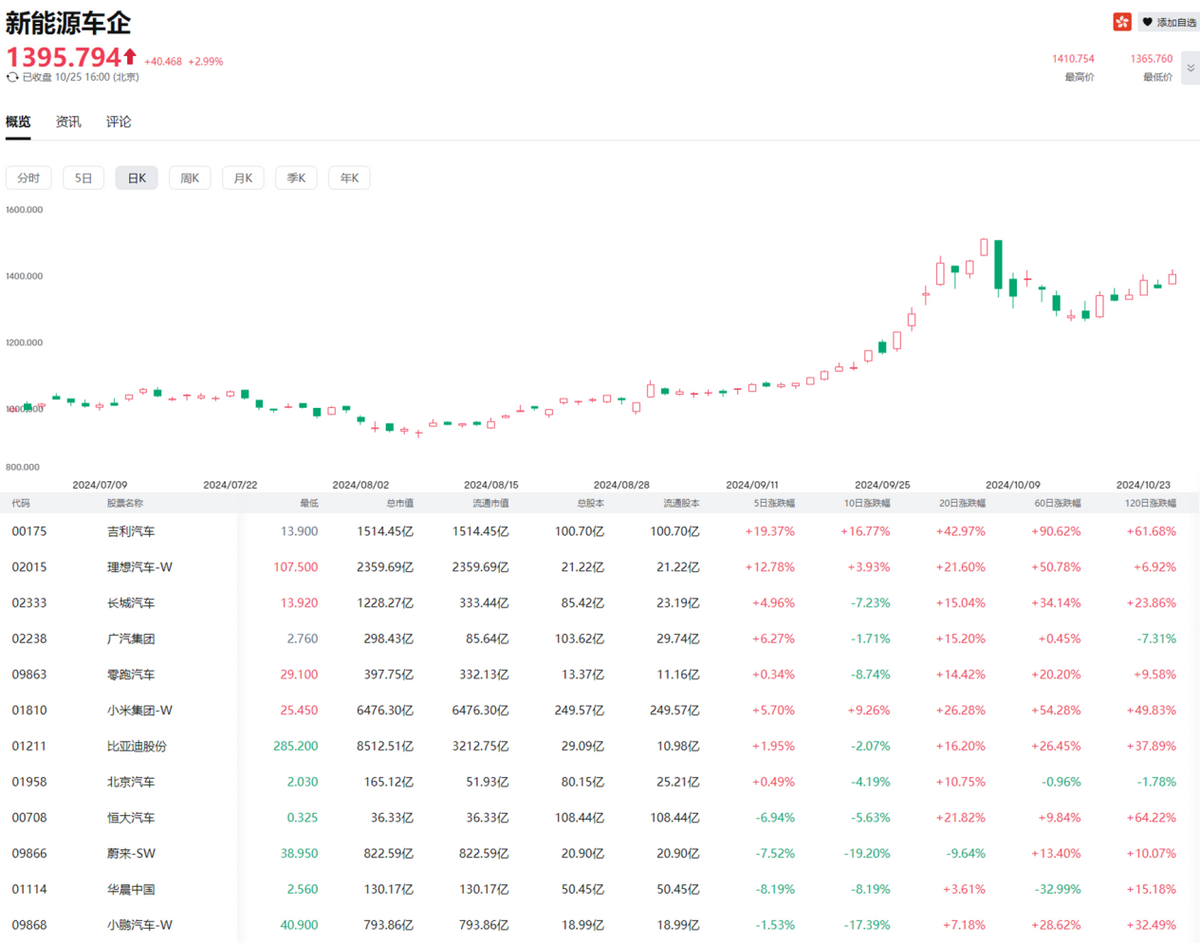Open stock 小鹏汽车-W
Image resolution: width=1200 pixels, height=945 pixels.
[x=140, y=925]
